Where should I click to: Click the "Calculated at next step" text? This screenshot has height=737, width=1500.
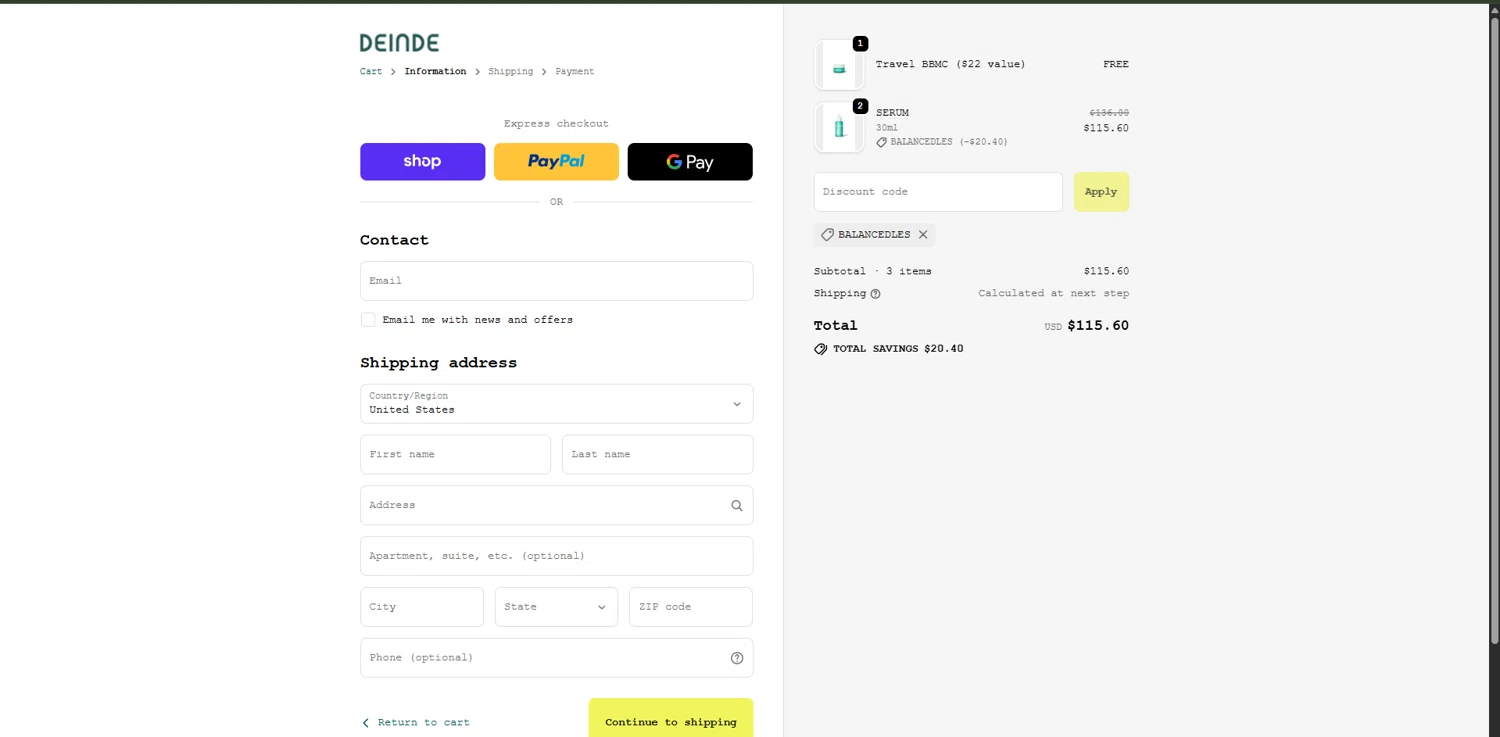click(x=1053, y=294)
